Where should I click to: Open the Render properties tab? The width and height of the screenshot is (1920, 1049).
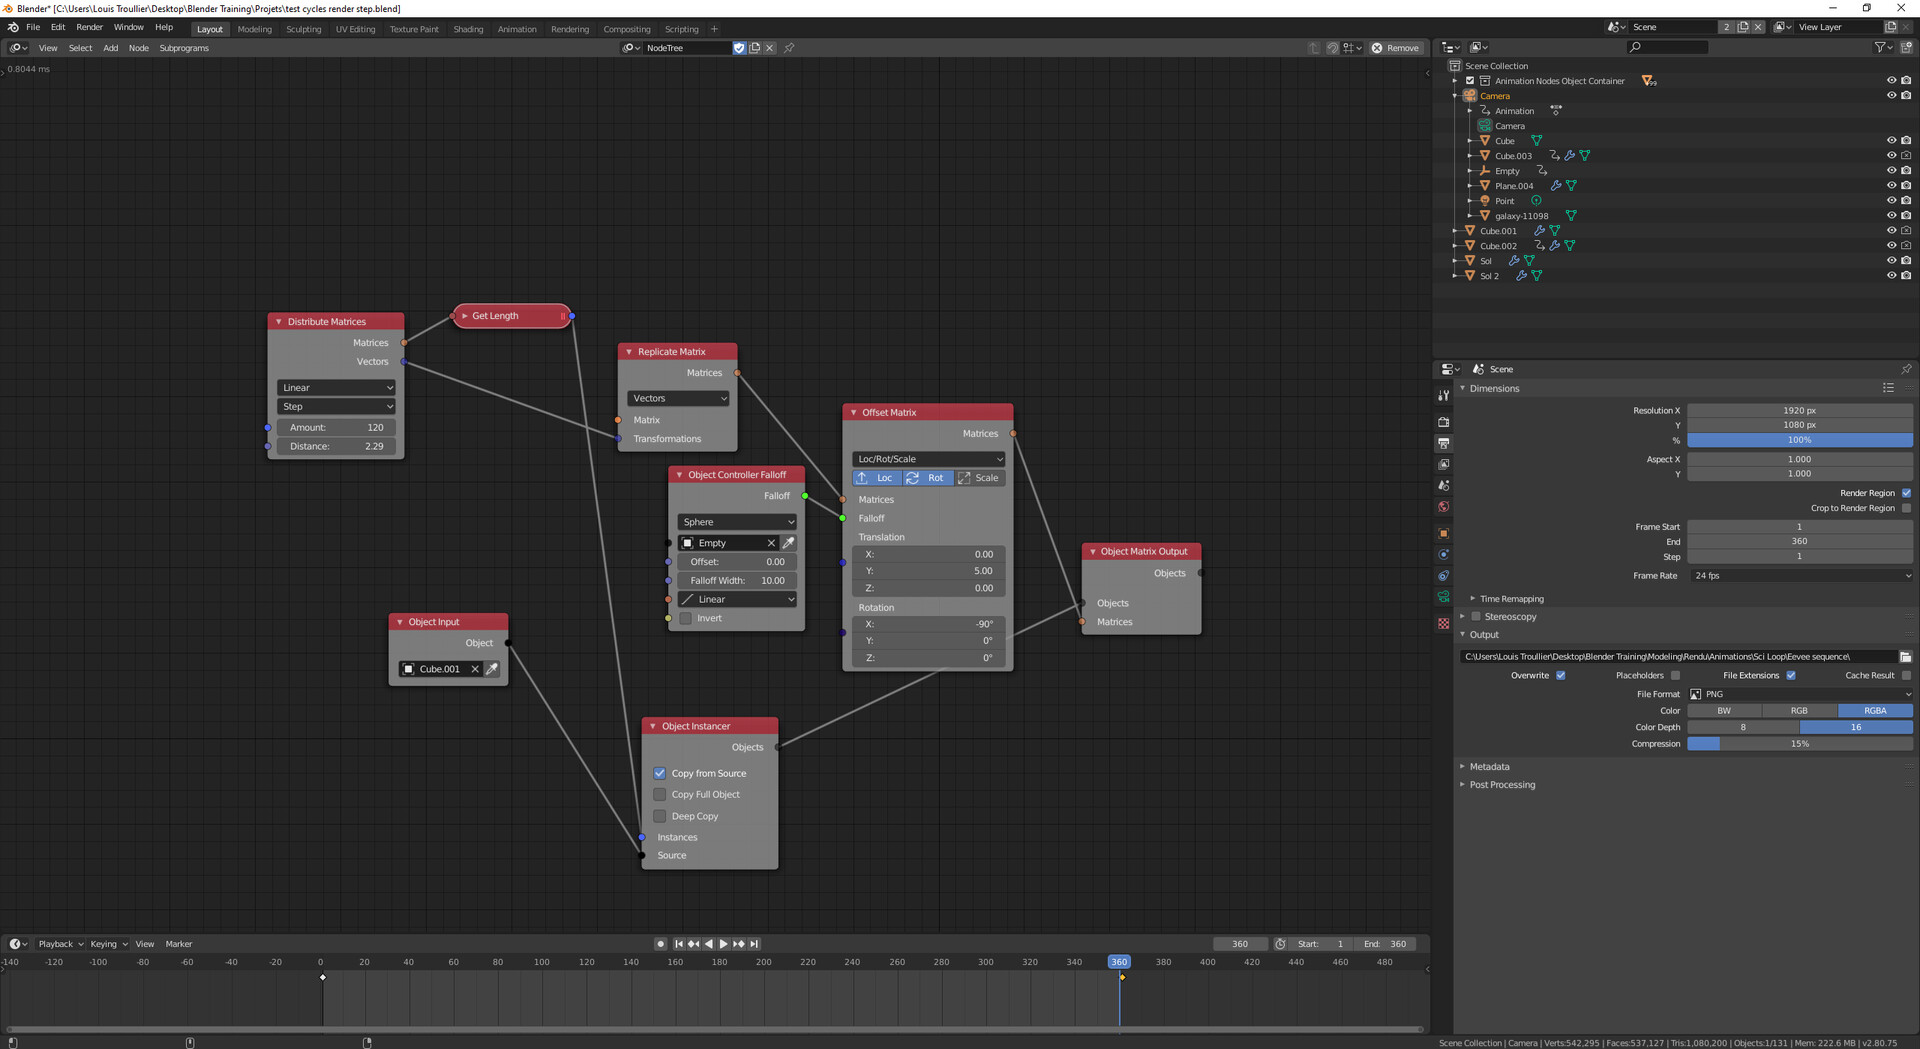(x=1443, y=422)
